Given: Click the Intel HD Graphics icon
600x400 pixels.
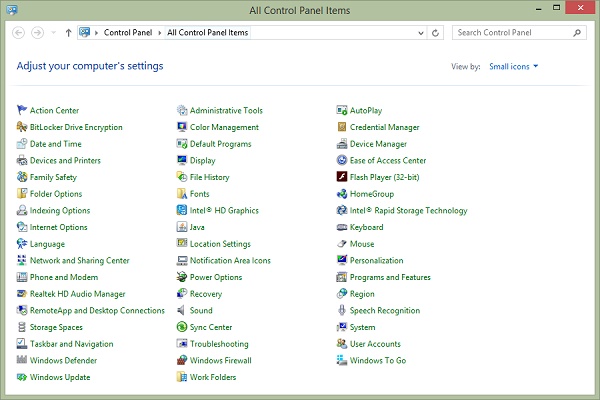Looking at the screenshot, I should [x=182, y=210].
